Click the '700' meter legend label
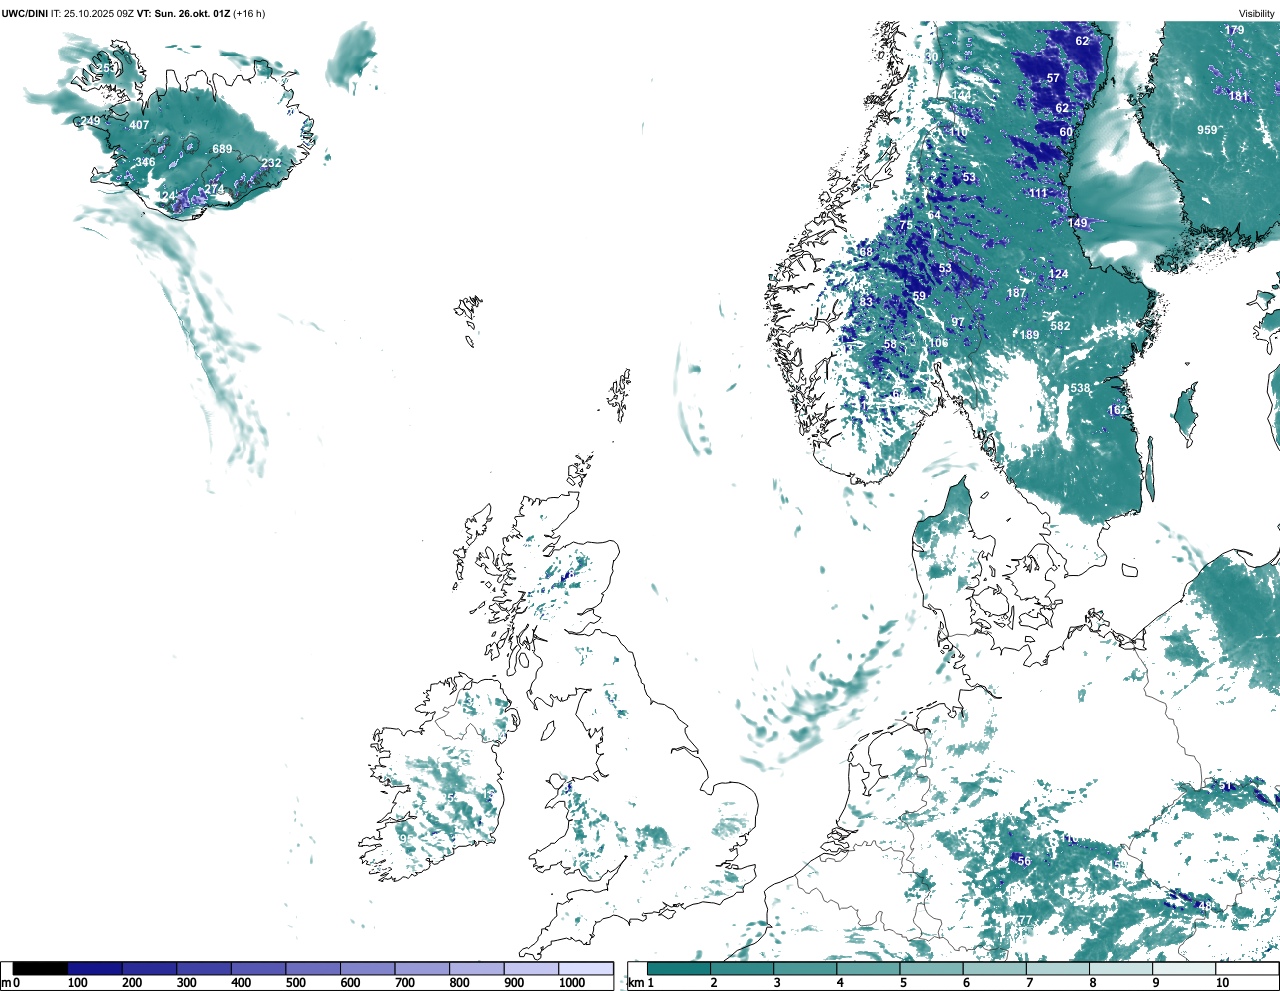Viewport: 1280px width, 991px height. pos(405,983)
